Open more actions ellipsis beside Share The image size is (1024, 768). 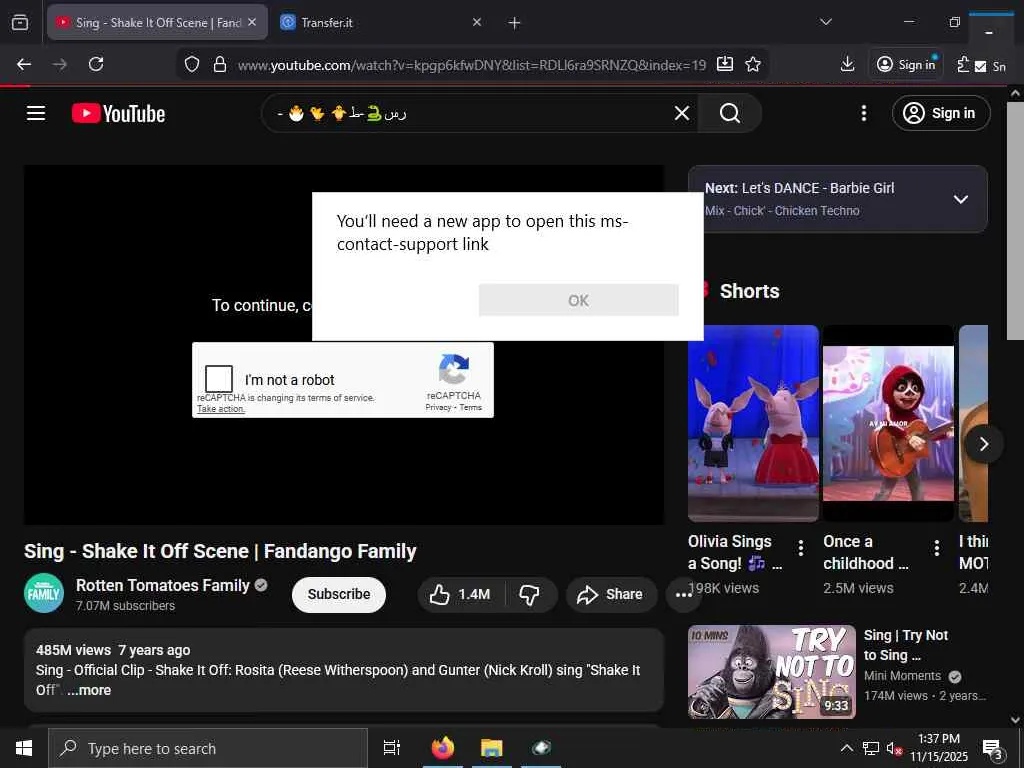683,594
